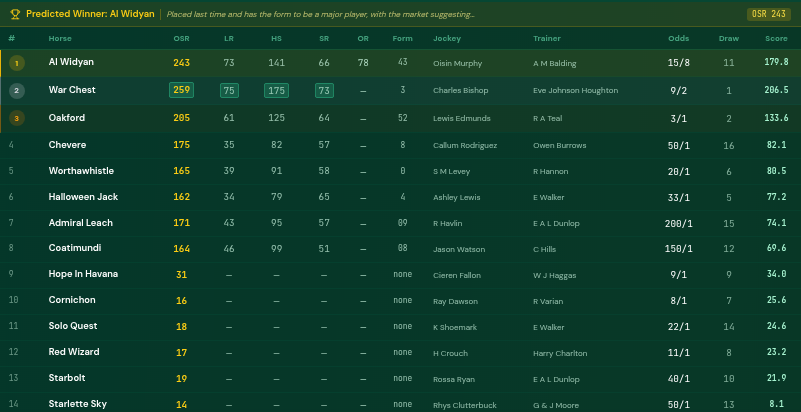
Task: Sort table by Horse column header
Action: pyautogui.click(x=60, y=38)
